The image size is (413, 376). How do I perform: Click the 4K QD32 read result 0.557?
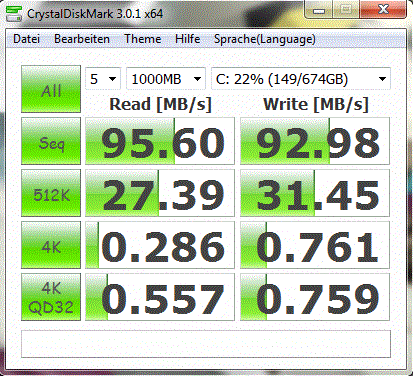click(x=160, y=297)
